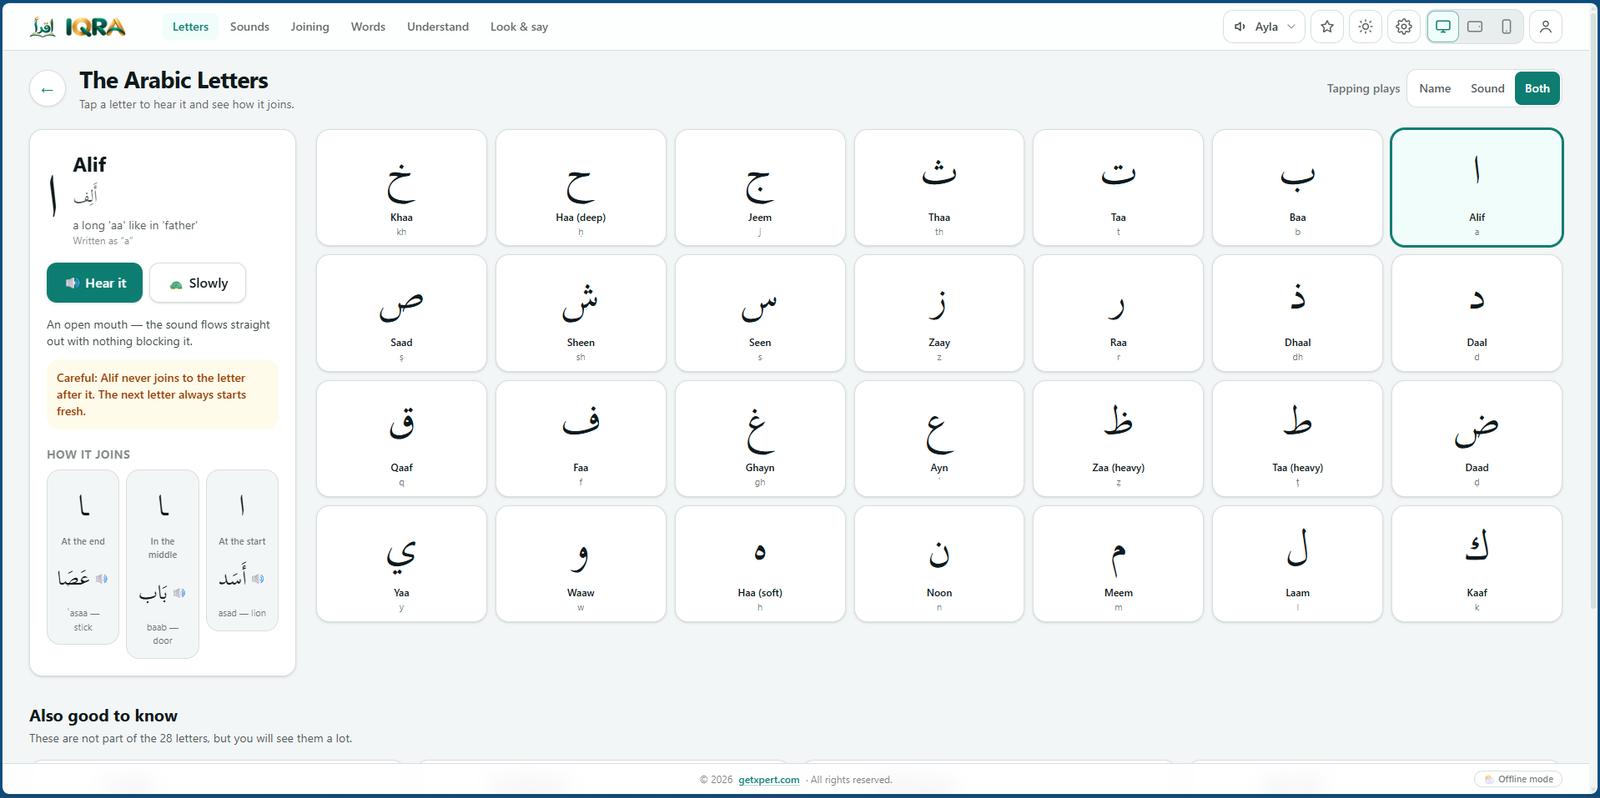
Task: Set tapping plays to Name
Action: (1434, 89)
